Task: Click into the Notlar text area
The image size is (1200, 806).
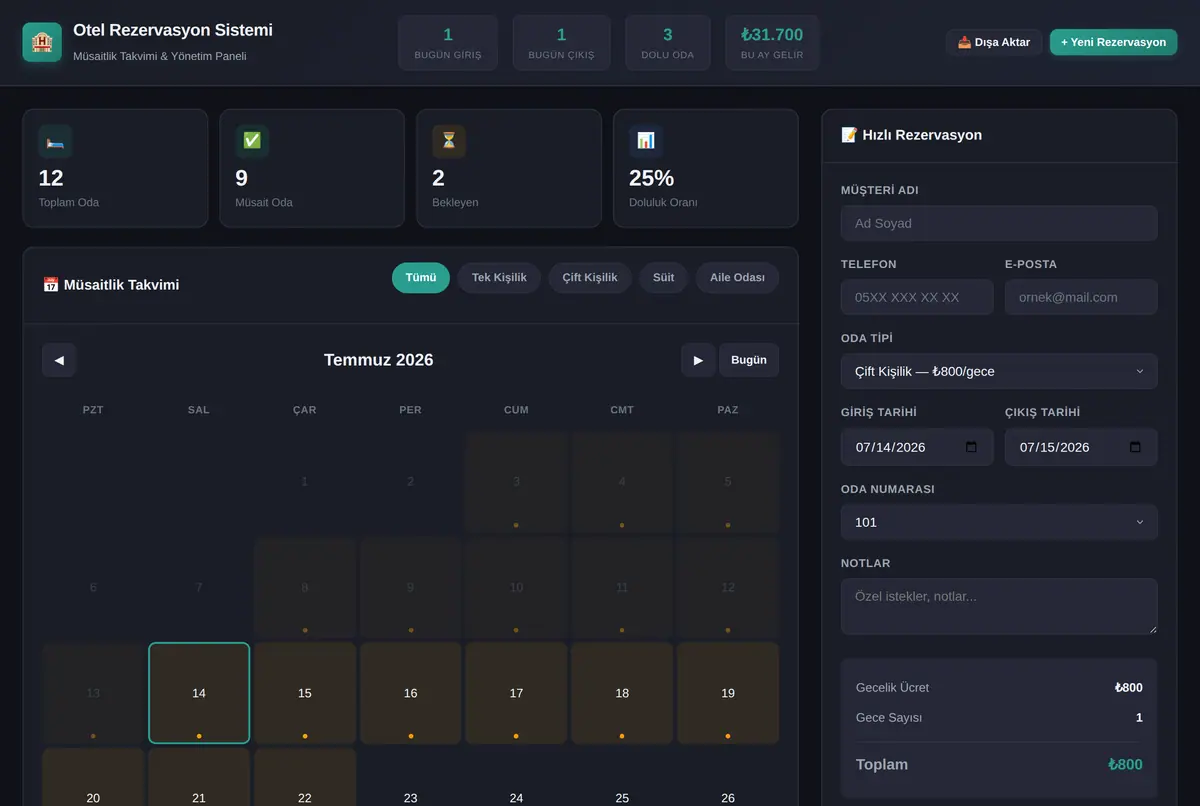Action: 999,606
